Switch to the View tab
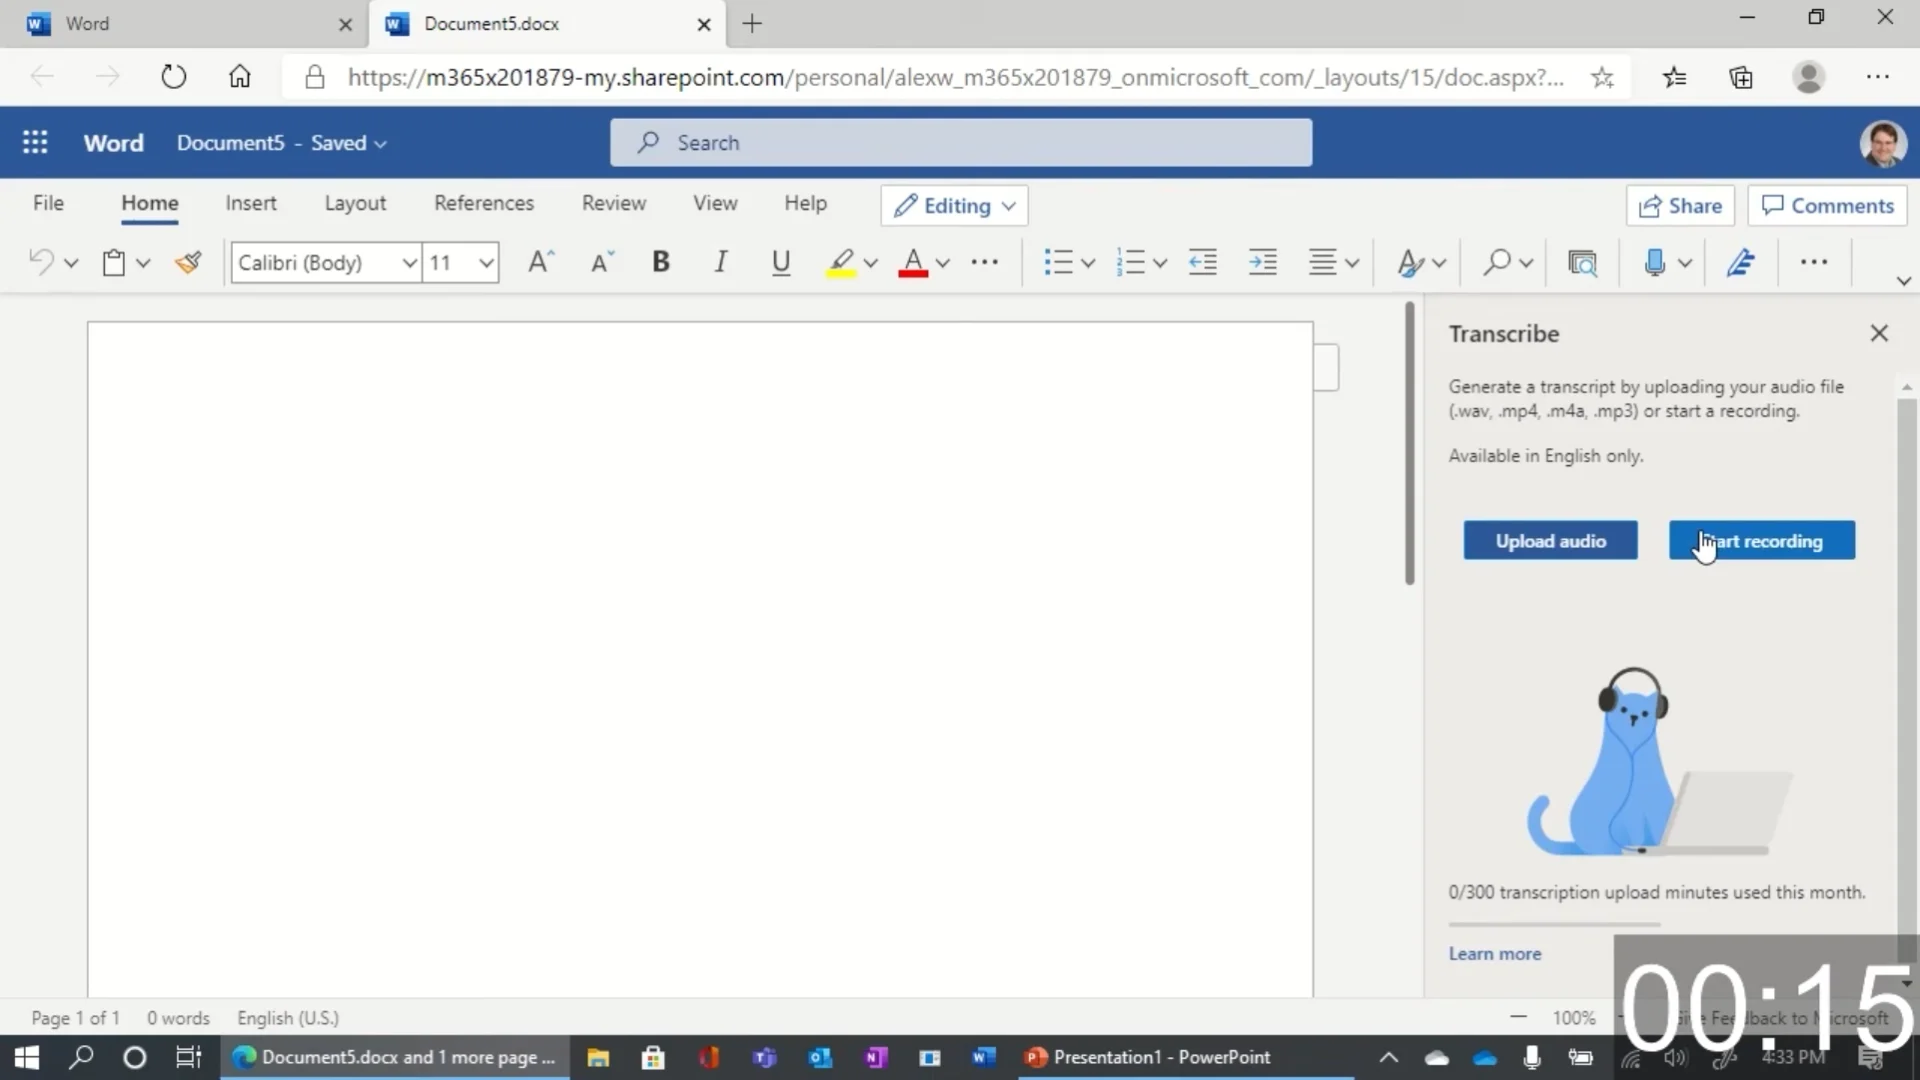 click(x=715, y=203)
